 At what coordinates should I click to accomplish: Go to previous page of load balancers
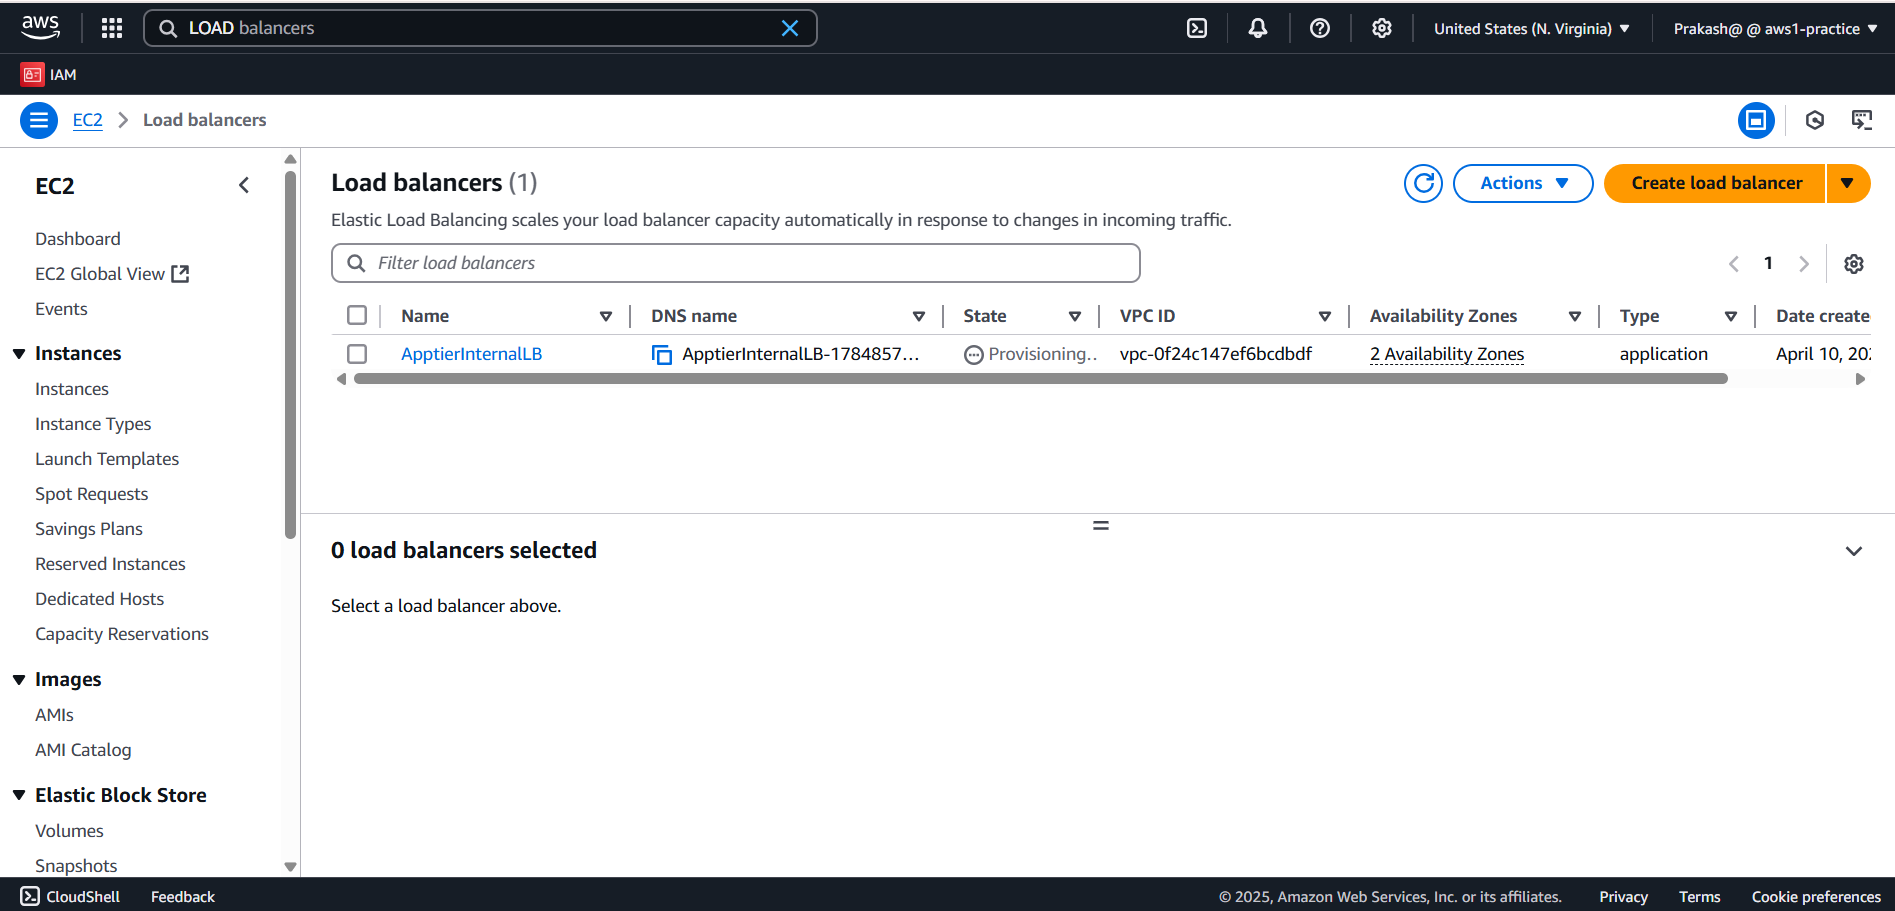pyautogui.click(x=1734, y=264)
